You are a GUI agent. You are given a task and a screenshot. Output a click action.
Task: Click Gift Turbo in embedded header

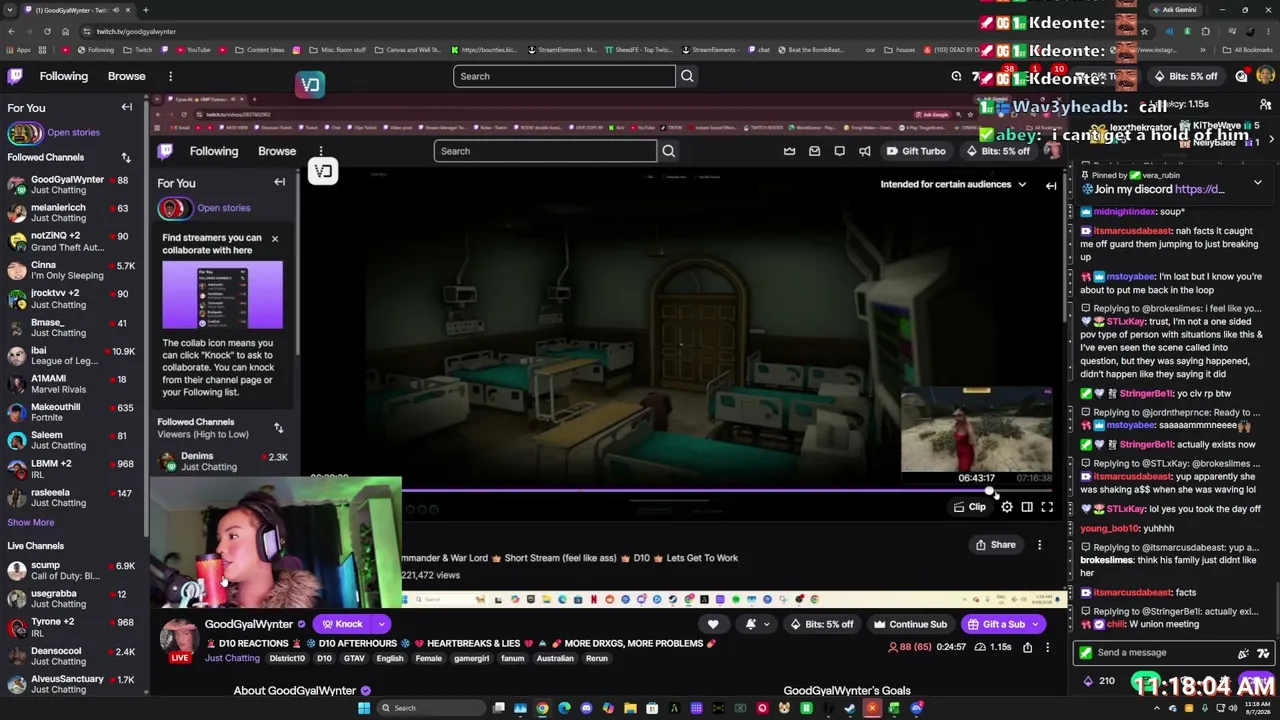coord(916,151)
